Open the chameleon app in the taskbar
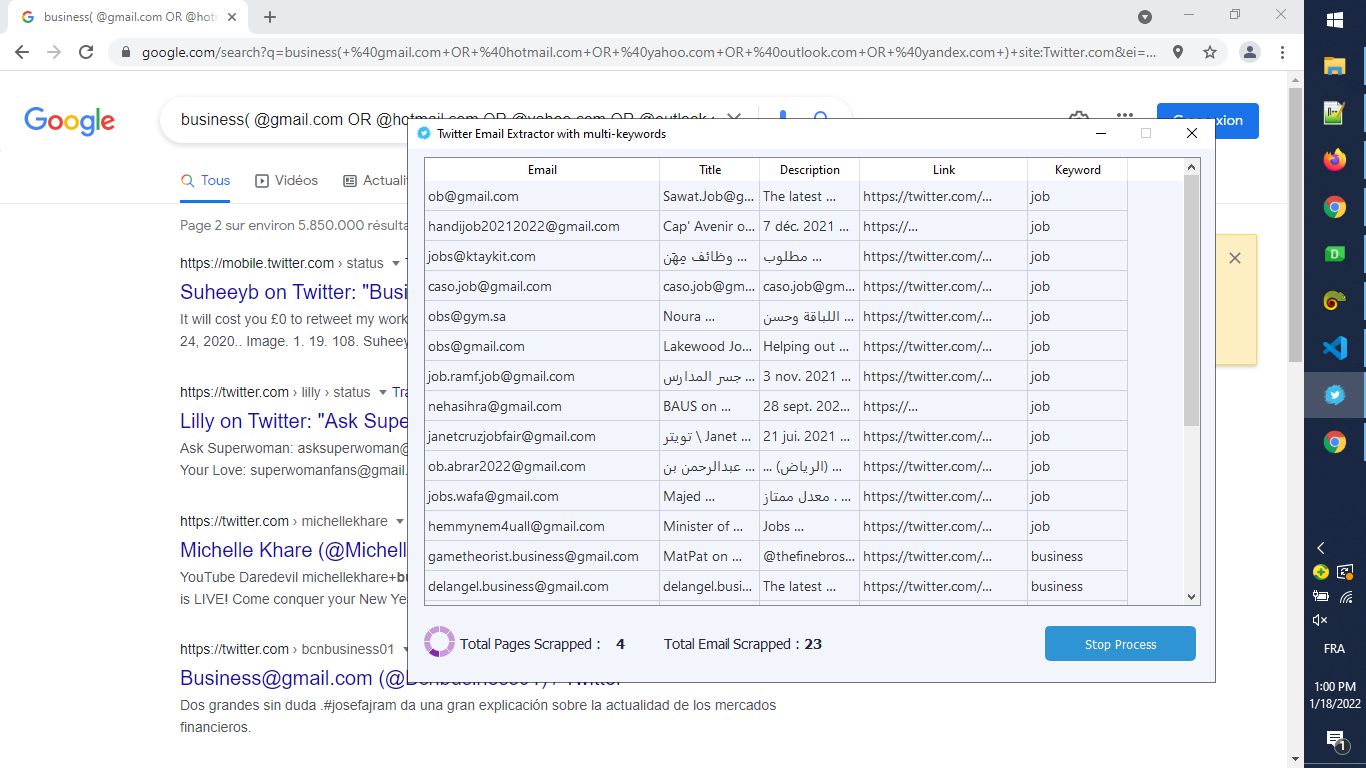Image resolution: width=1366 pixels, height=768 pixels. coord(1334,301)
